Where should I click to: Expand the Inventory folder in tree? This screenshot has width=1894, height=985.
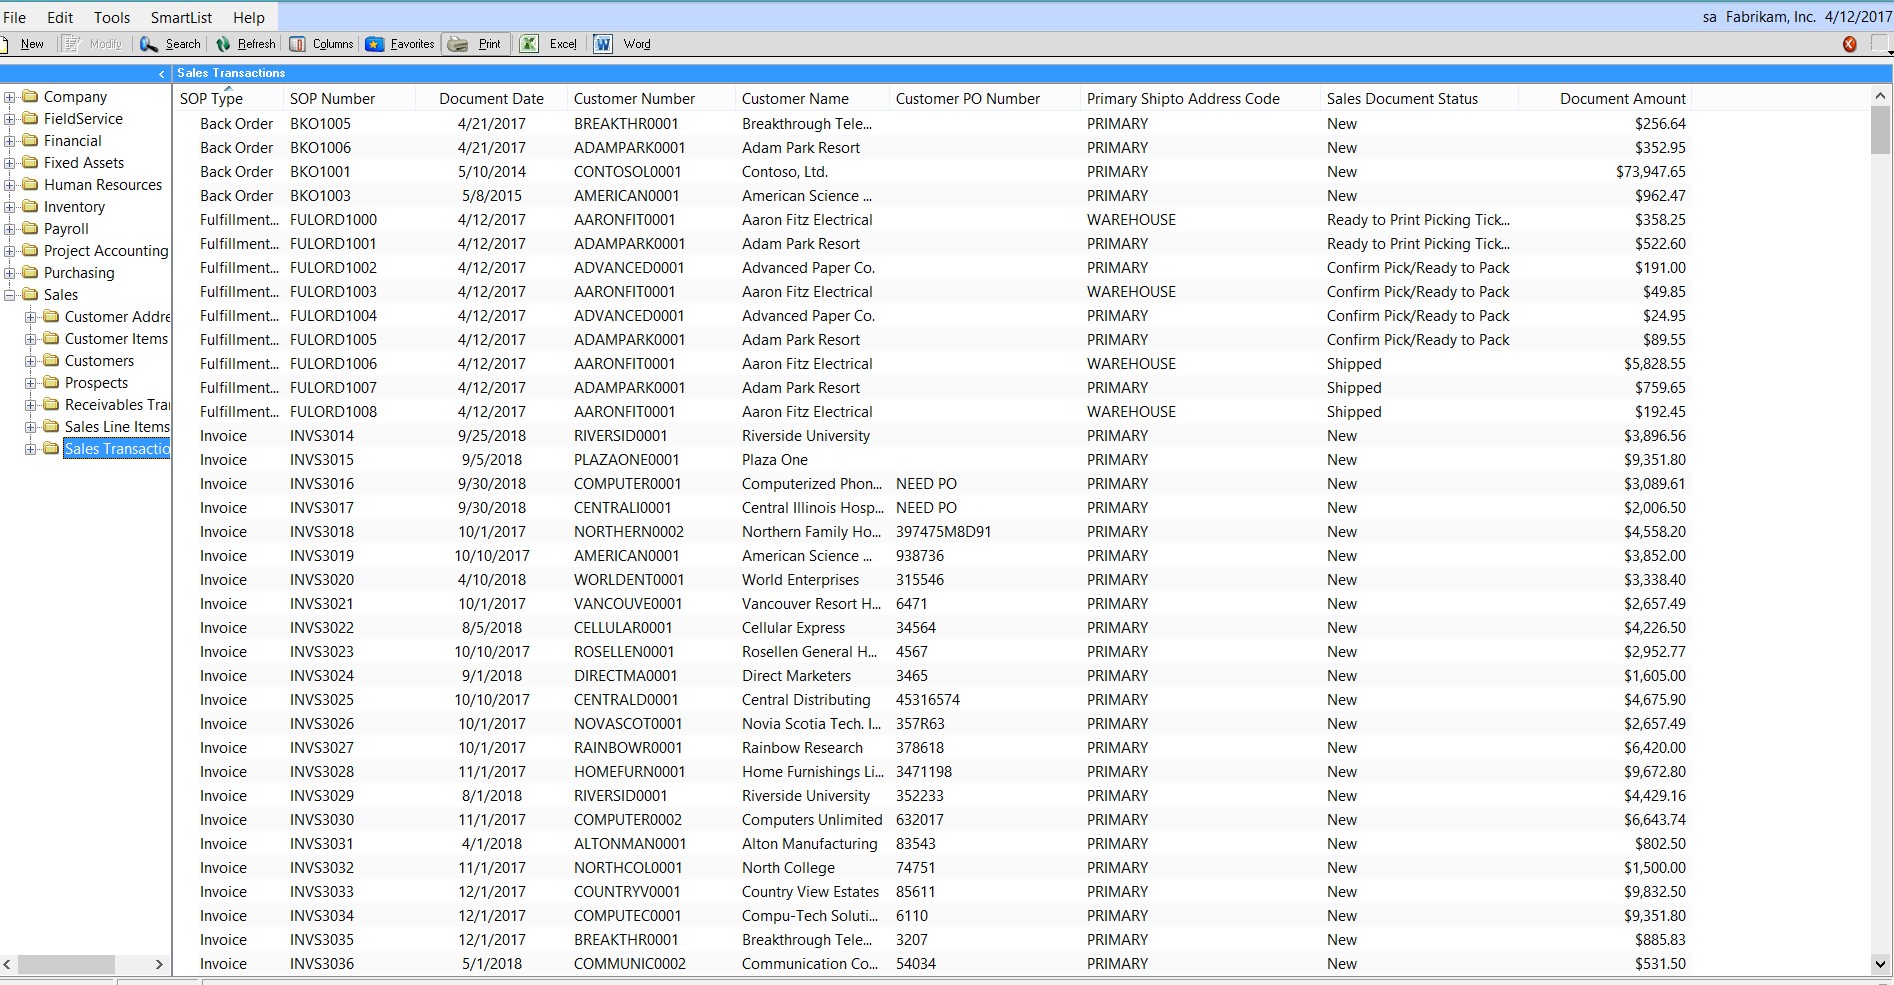click(x=10, y=207)
